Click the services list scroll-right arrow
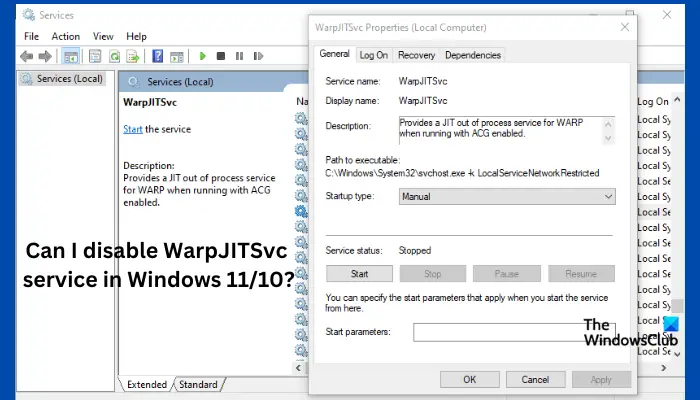 tap(664, 368)
